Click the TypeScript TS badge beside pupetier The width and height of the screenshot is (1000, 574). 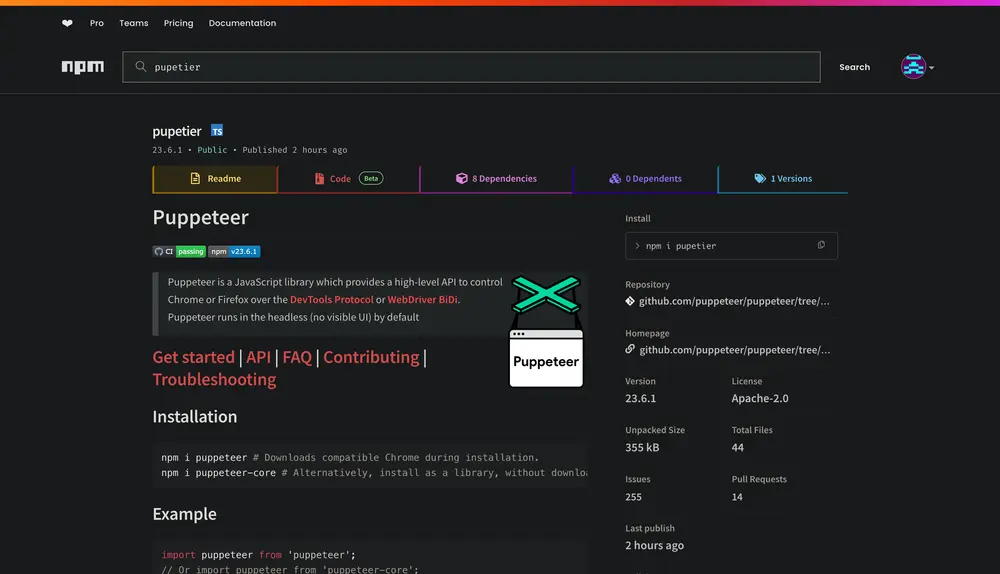pyautogui.click(x=217, y=131)
